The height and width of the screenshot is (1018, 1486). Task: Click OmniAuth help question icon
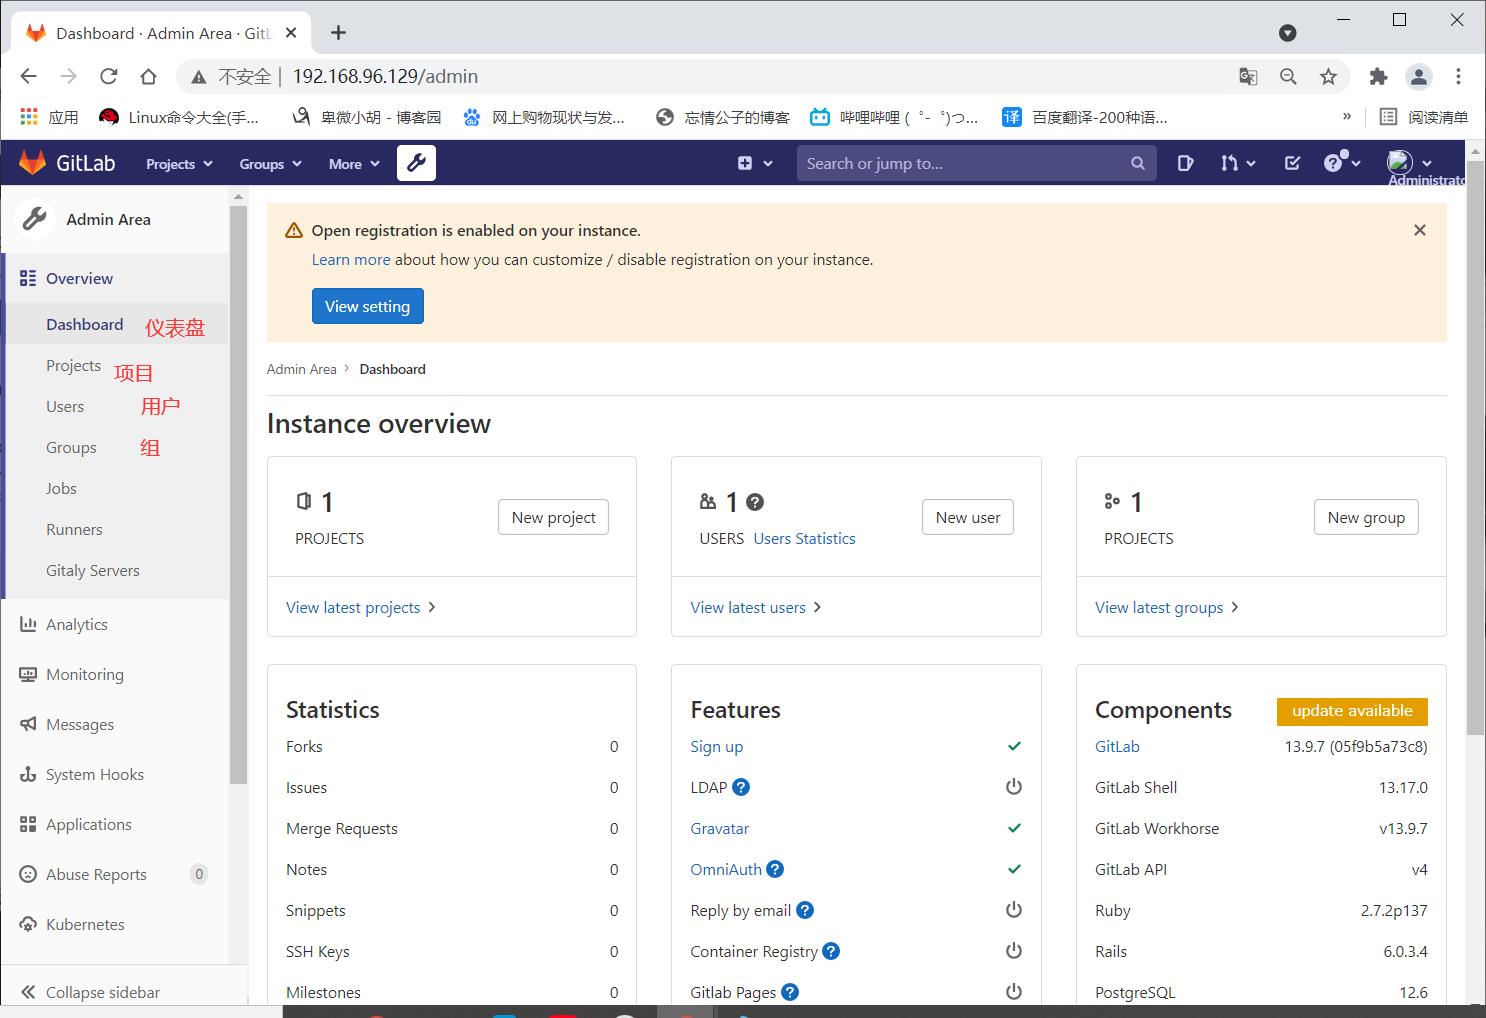tap(775, 869)
